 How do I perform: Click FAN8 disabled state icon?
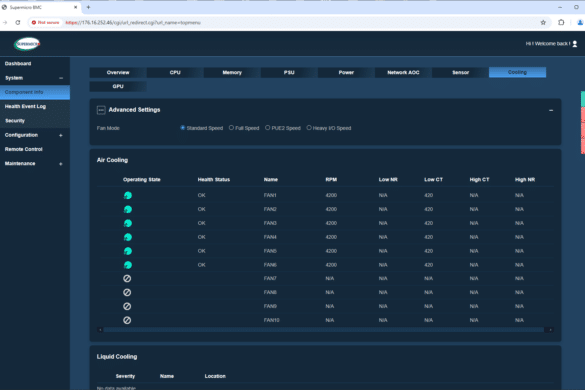pos(127,292)
